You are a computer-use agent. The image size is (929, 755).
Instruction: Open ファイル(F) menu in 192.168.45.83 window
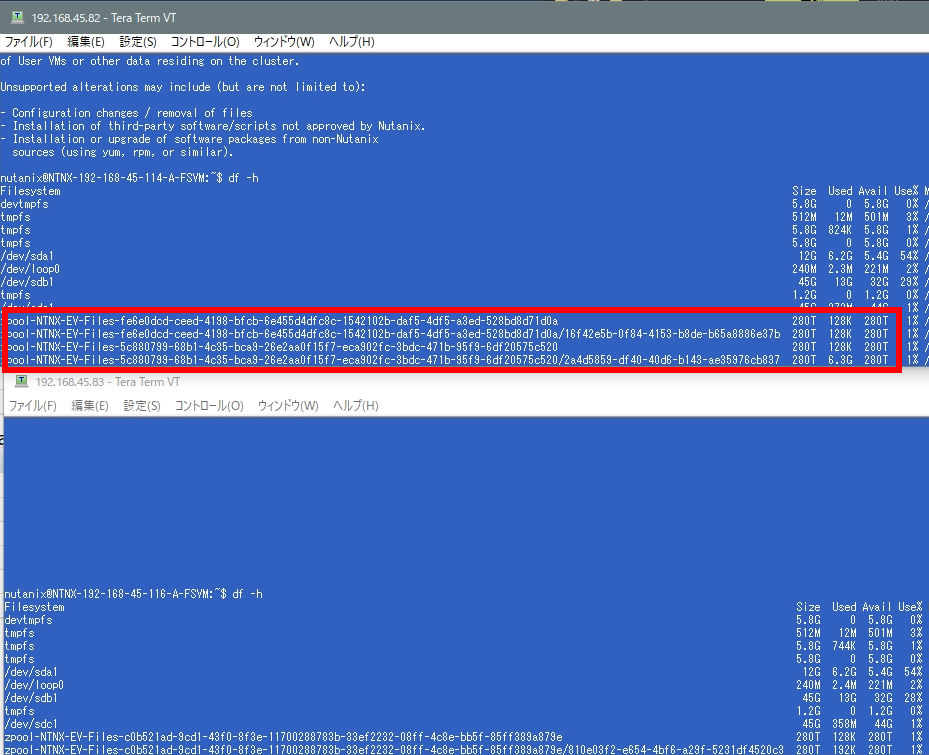point(33,405)
